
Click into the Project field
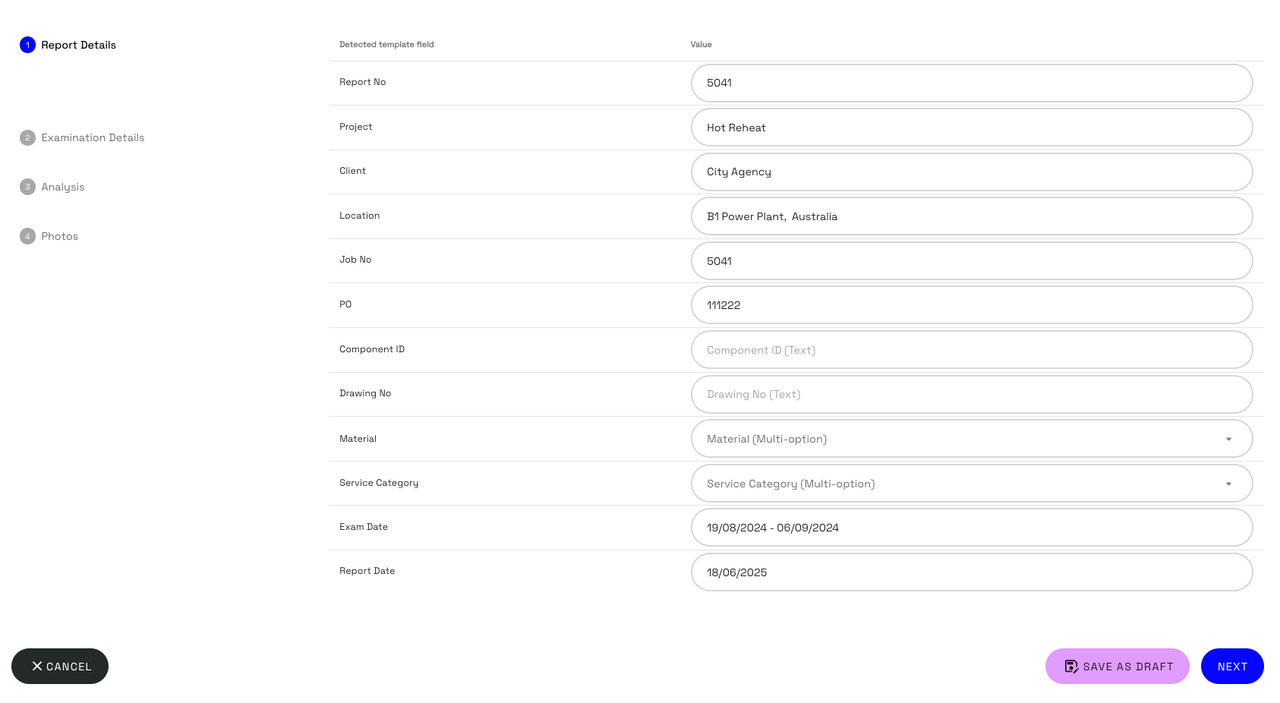pyautogui.click(x=971, y=128)
